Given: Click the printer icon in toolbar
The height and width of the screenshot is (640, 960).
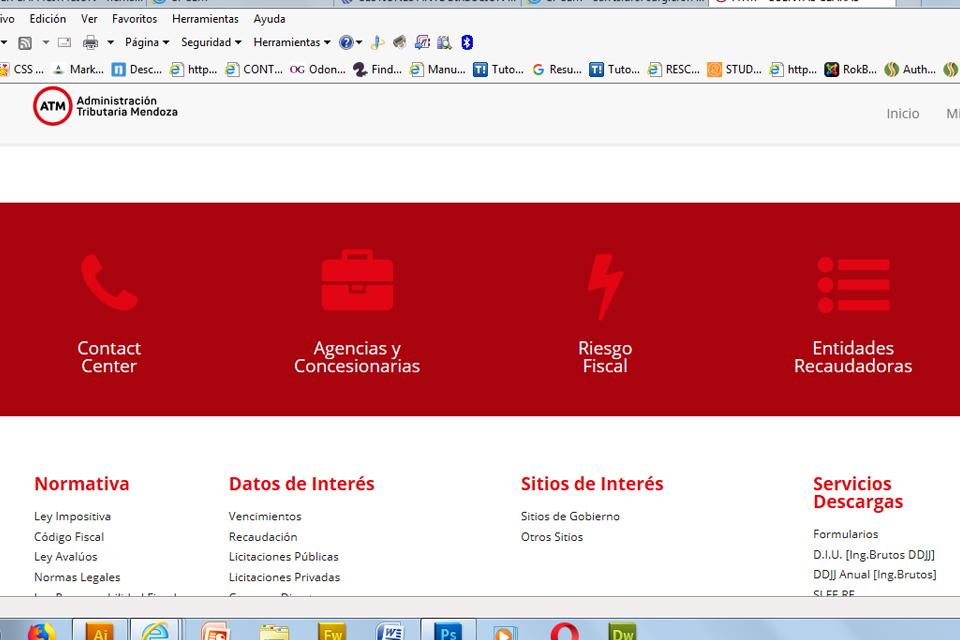Looking at the screenshot, I should (91, 42).
